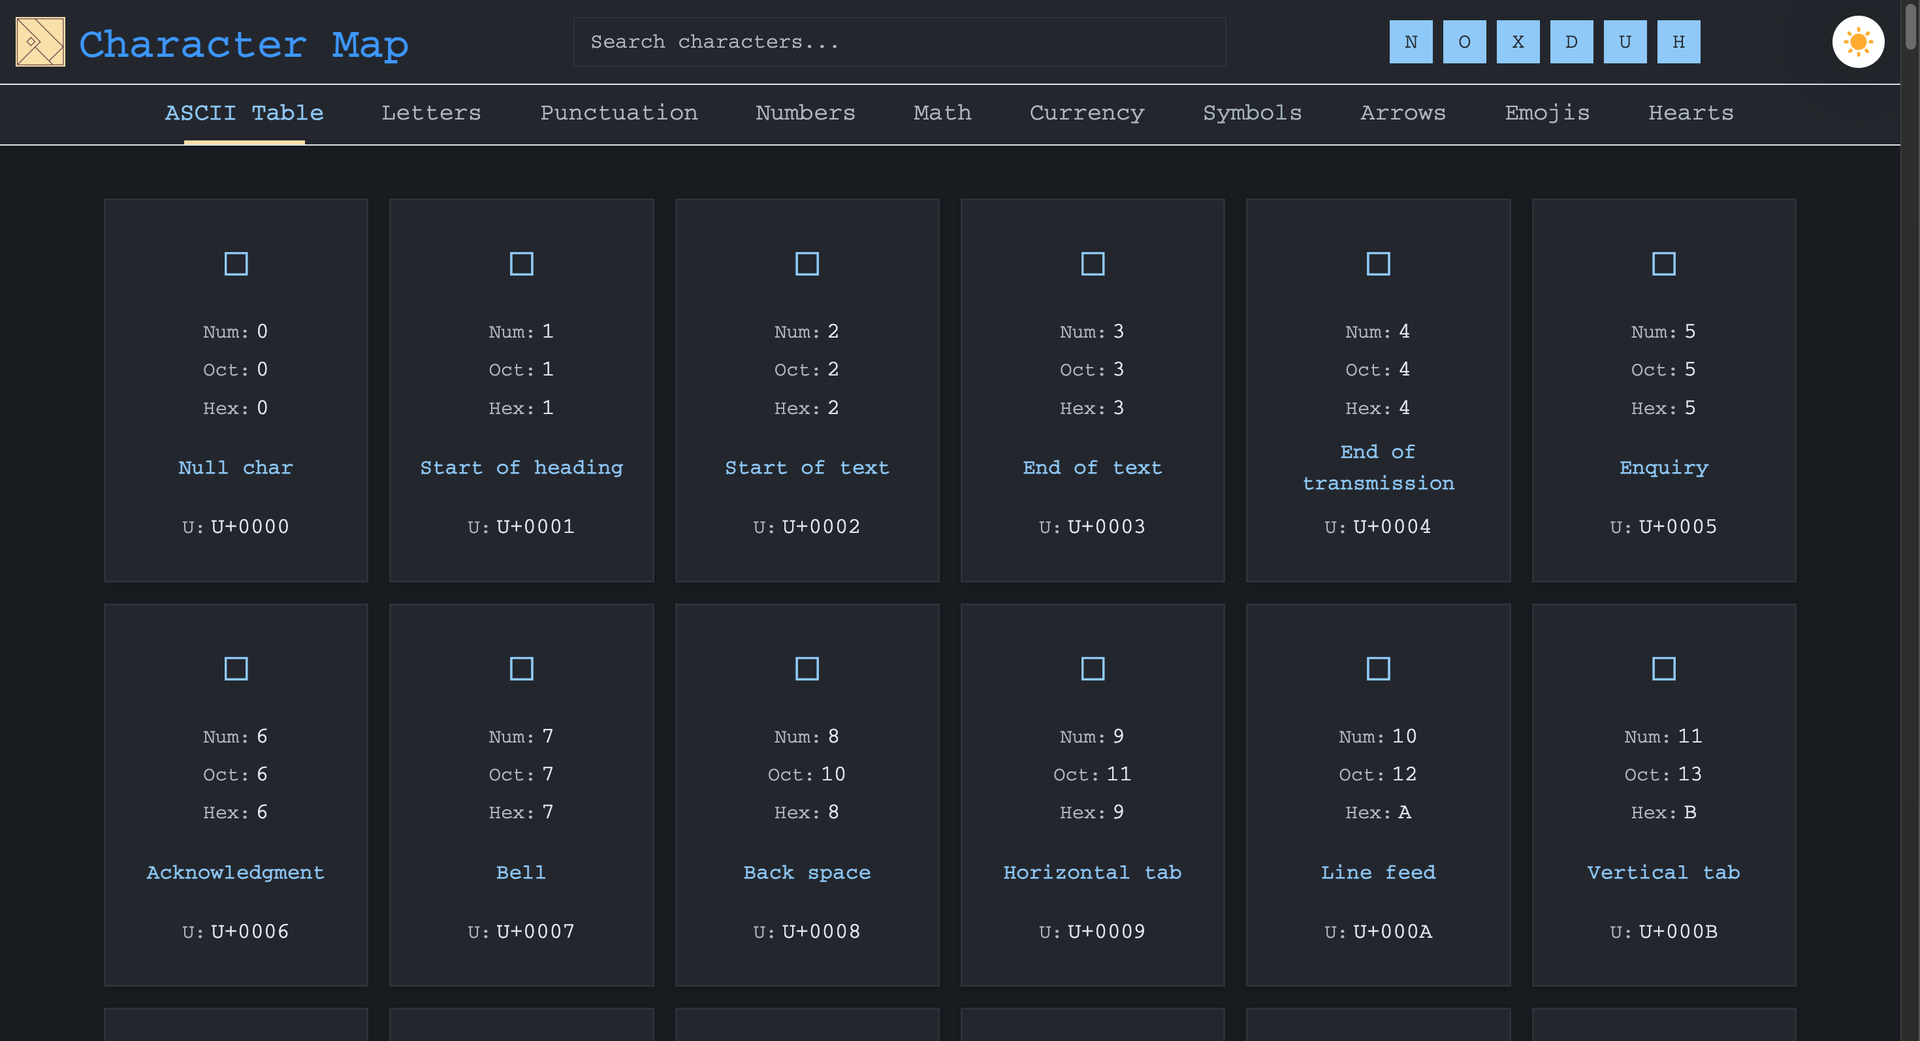Image resolution: width=1920 pixels, height=1041 pixels.
Task: Toggle the O field button
Action: coord(1464,42)
